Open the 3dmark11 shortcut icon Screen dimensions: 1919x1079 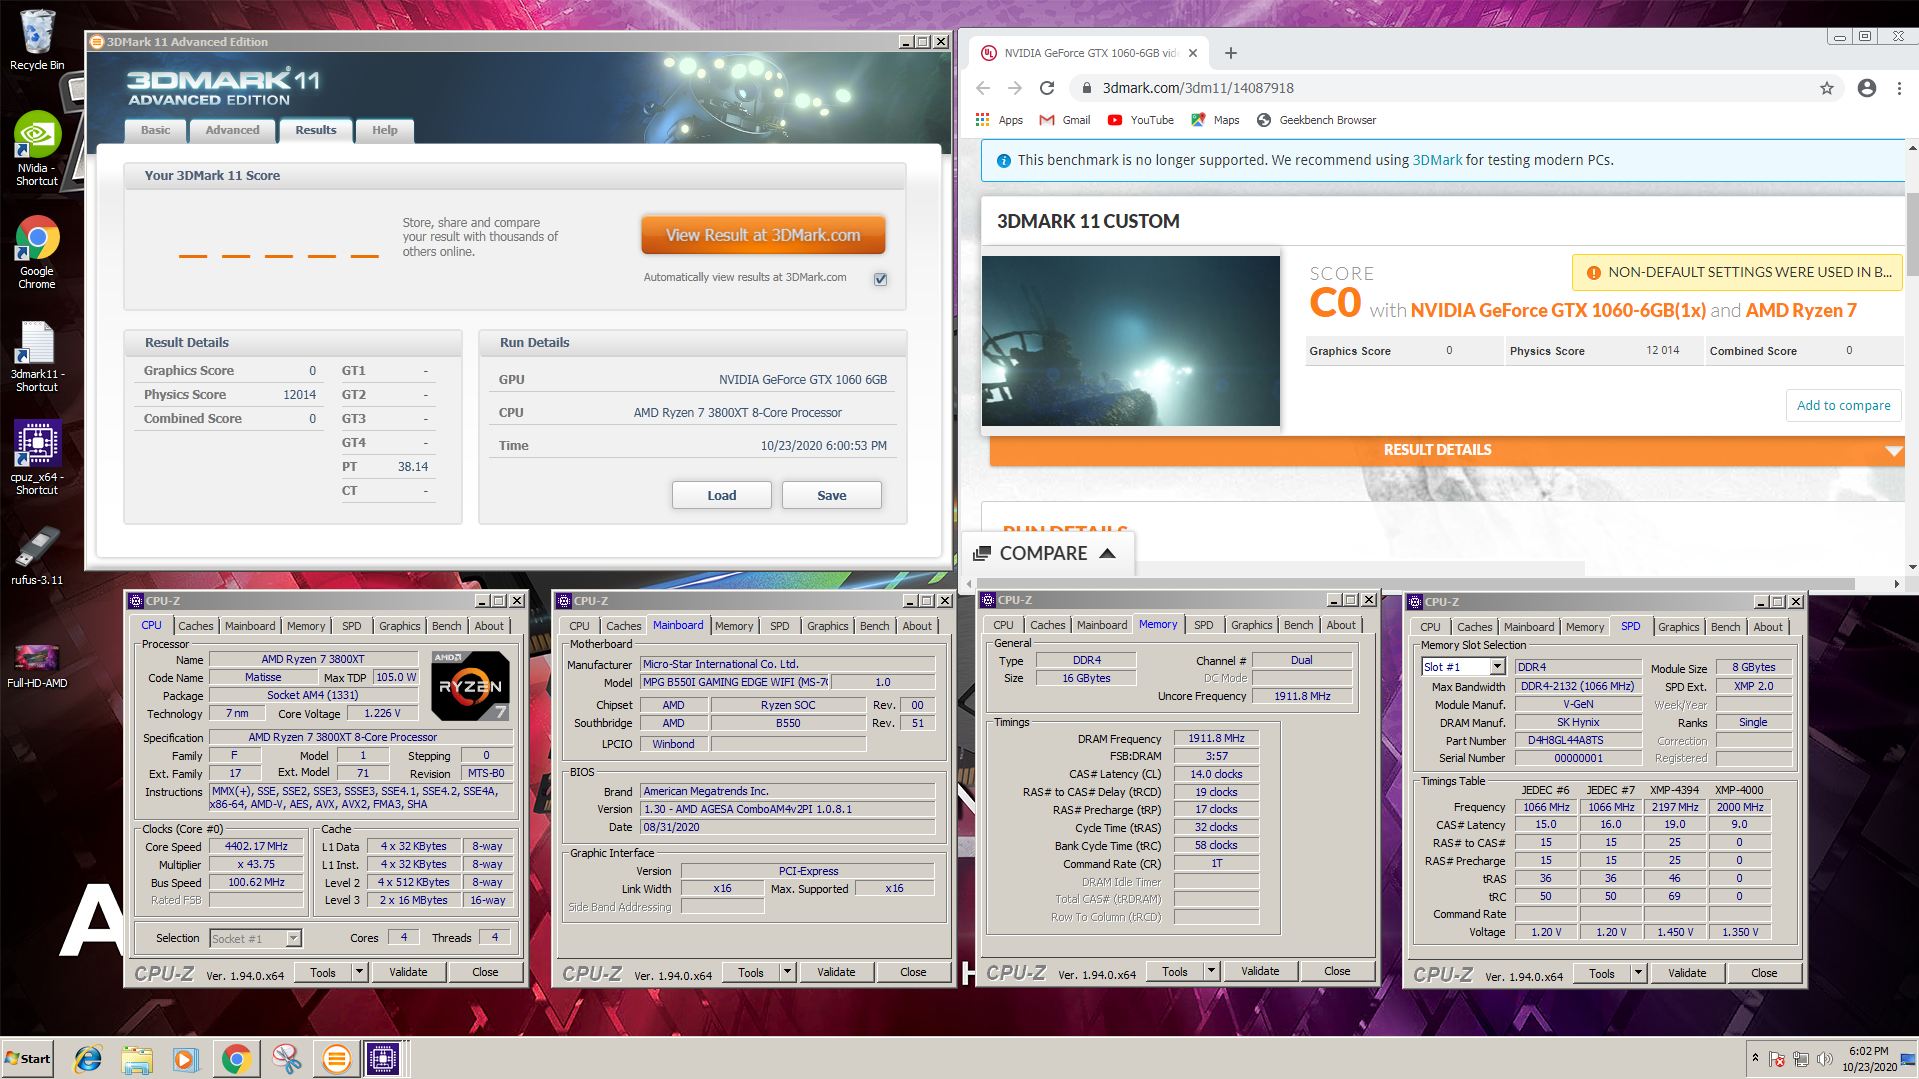[37, 356]
